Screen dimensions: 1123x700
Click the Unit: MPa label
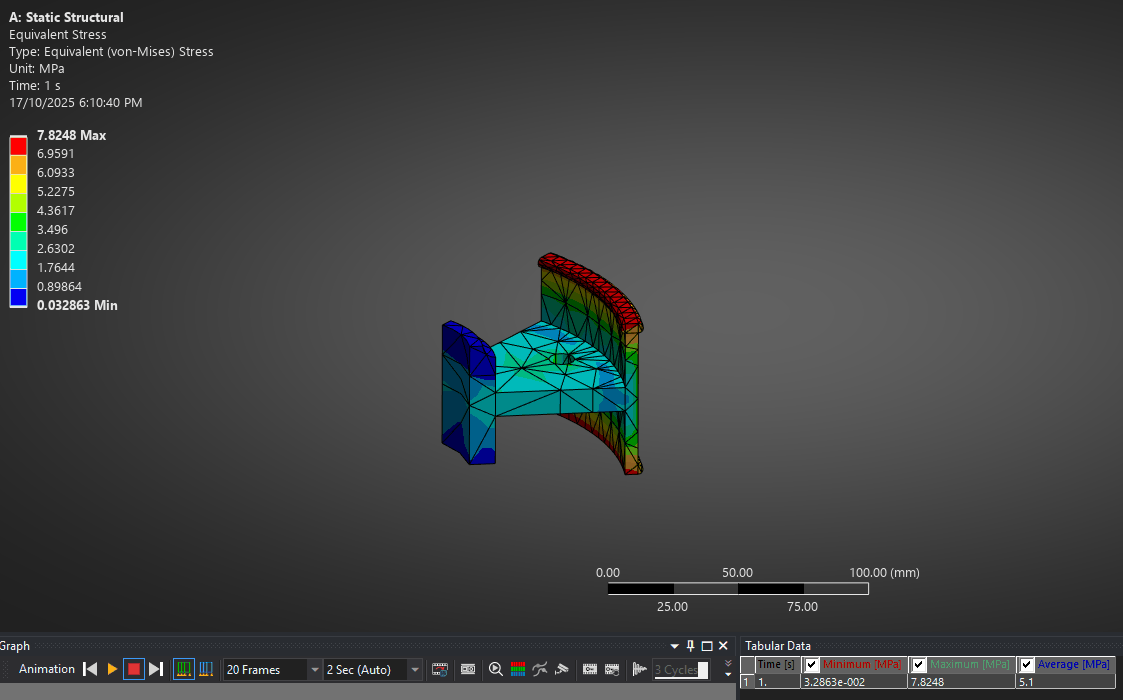pos(37,69)
